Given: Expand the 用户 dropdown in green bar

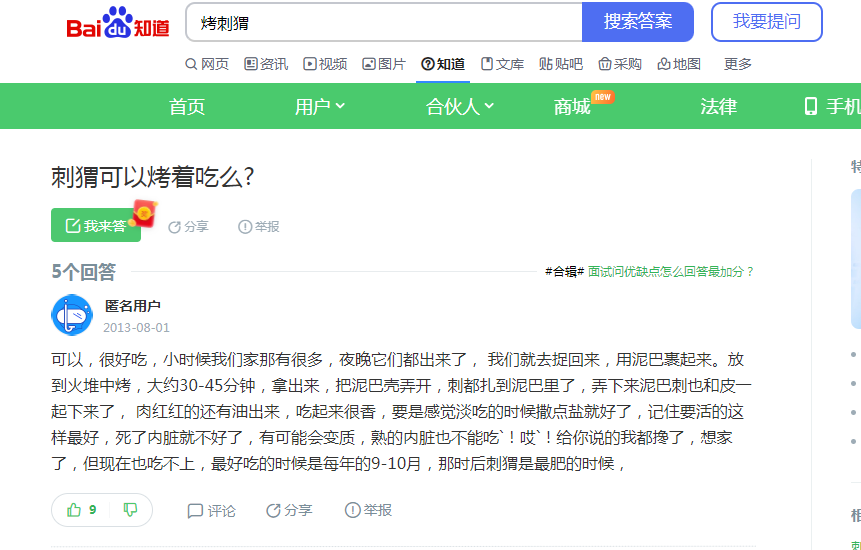Looking at the screenshot, I should (320, 106).
